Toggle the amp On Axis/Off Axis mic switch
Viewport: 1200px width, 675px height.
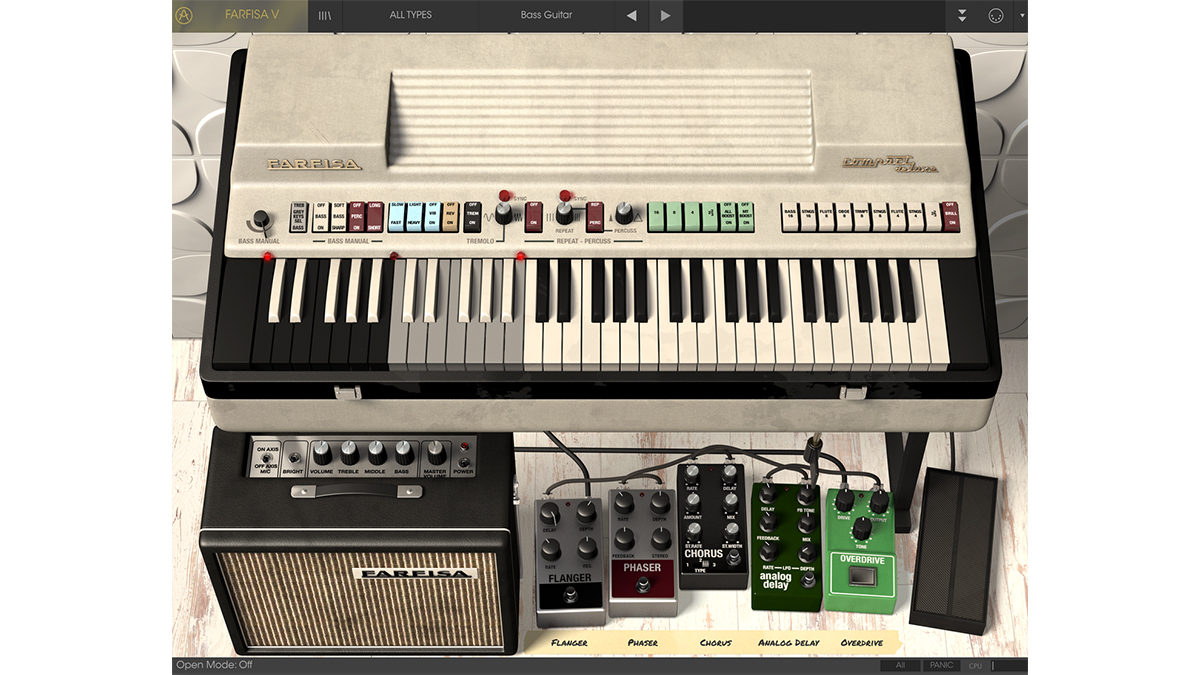[265, 458]
